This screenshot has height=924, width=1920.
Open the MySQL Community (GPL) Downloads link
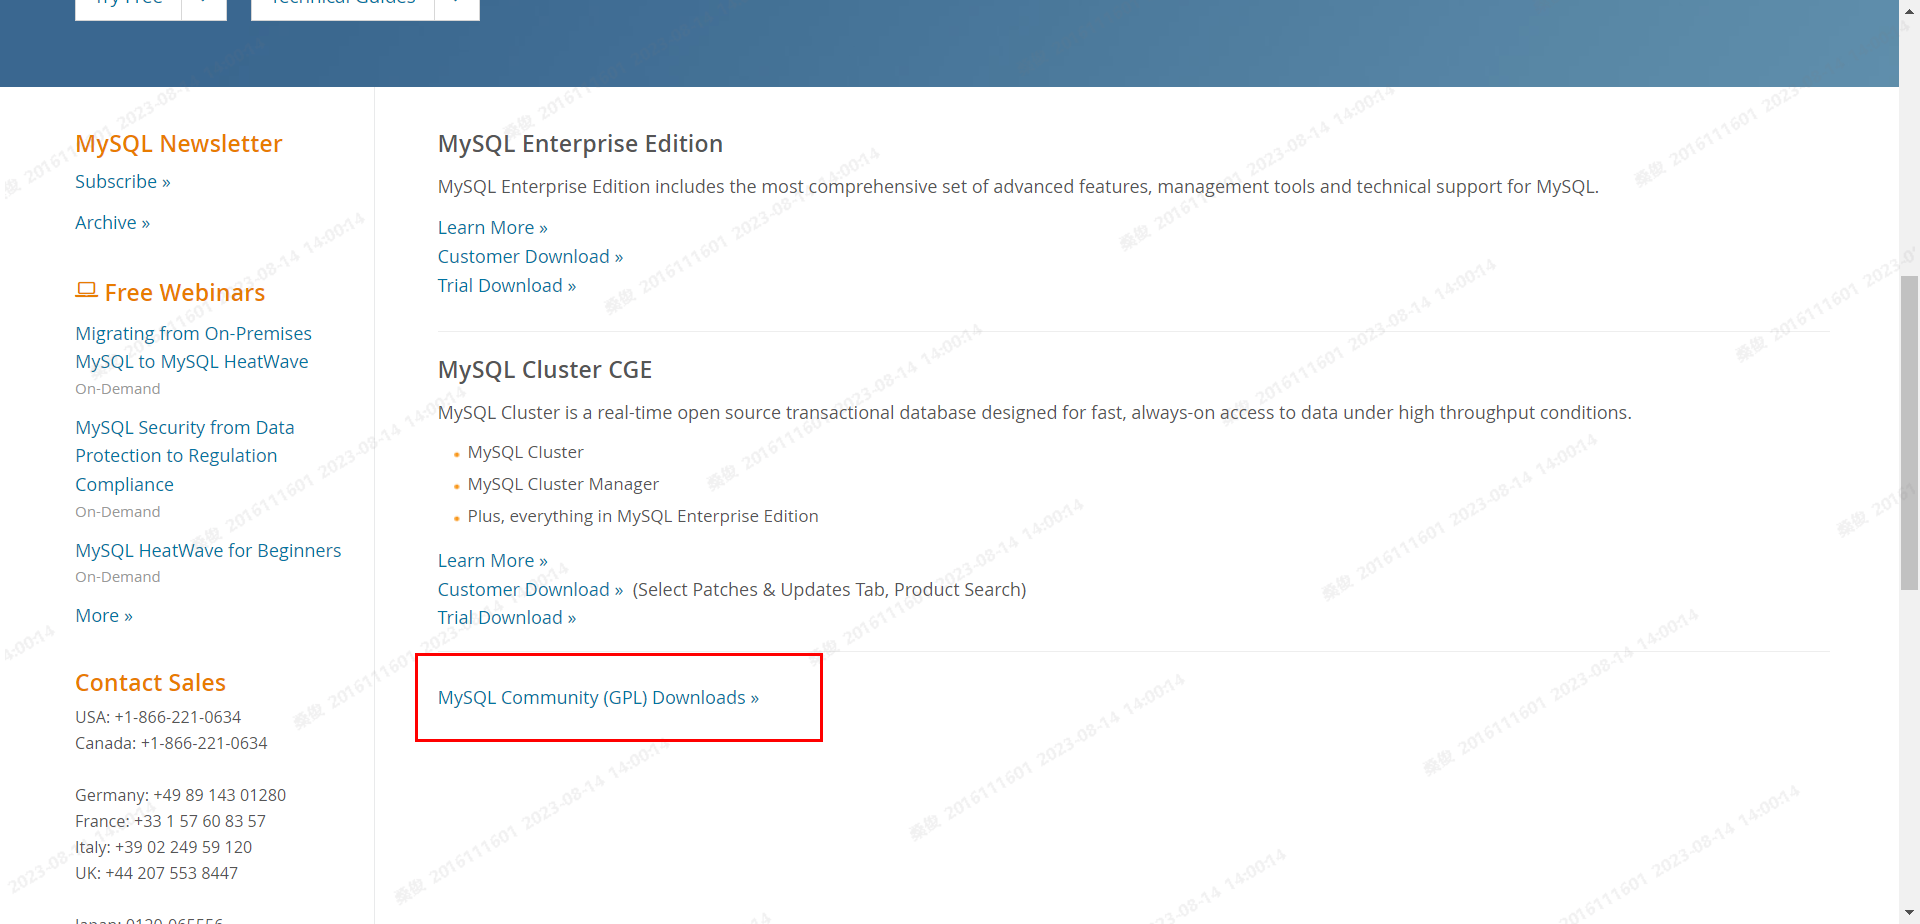tap(598, 698)
